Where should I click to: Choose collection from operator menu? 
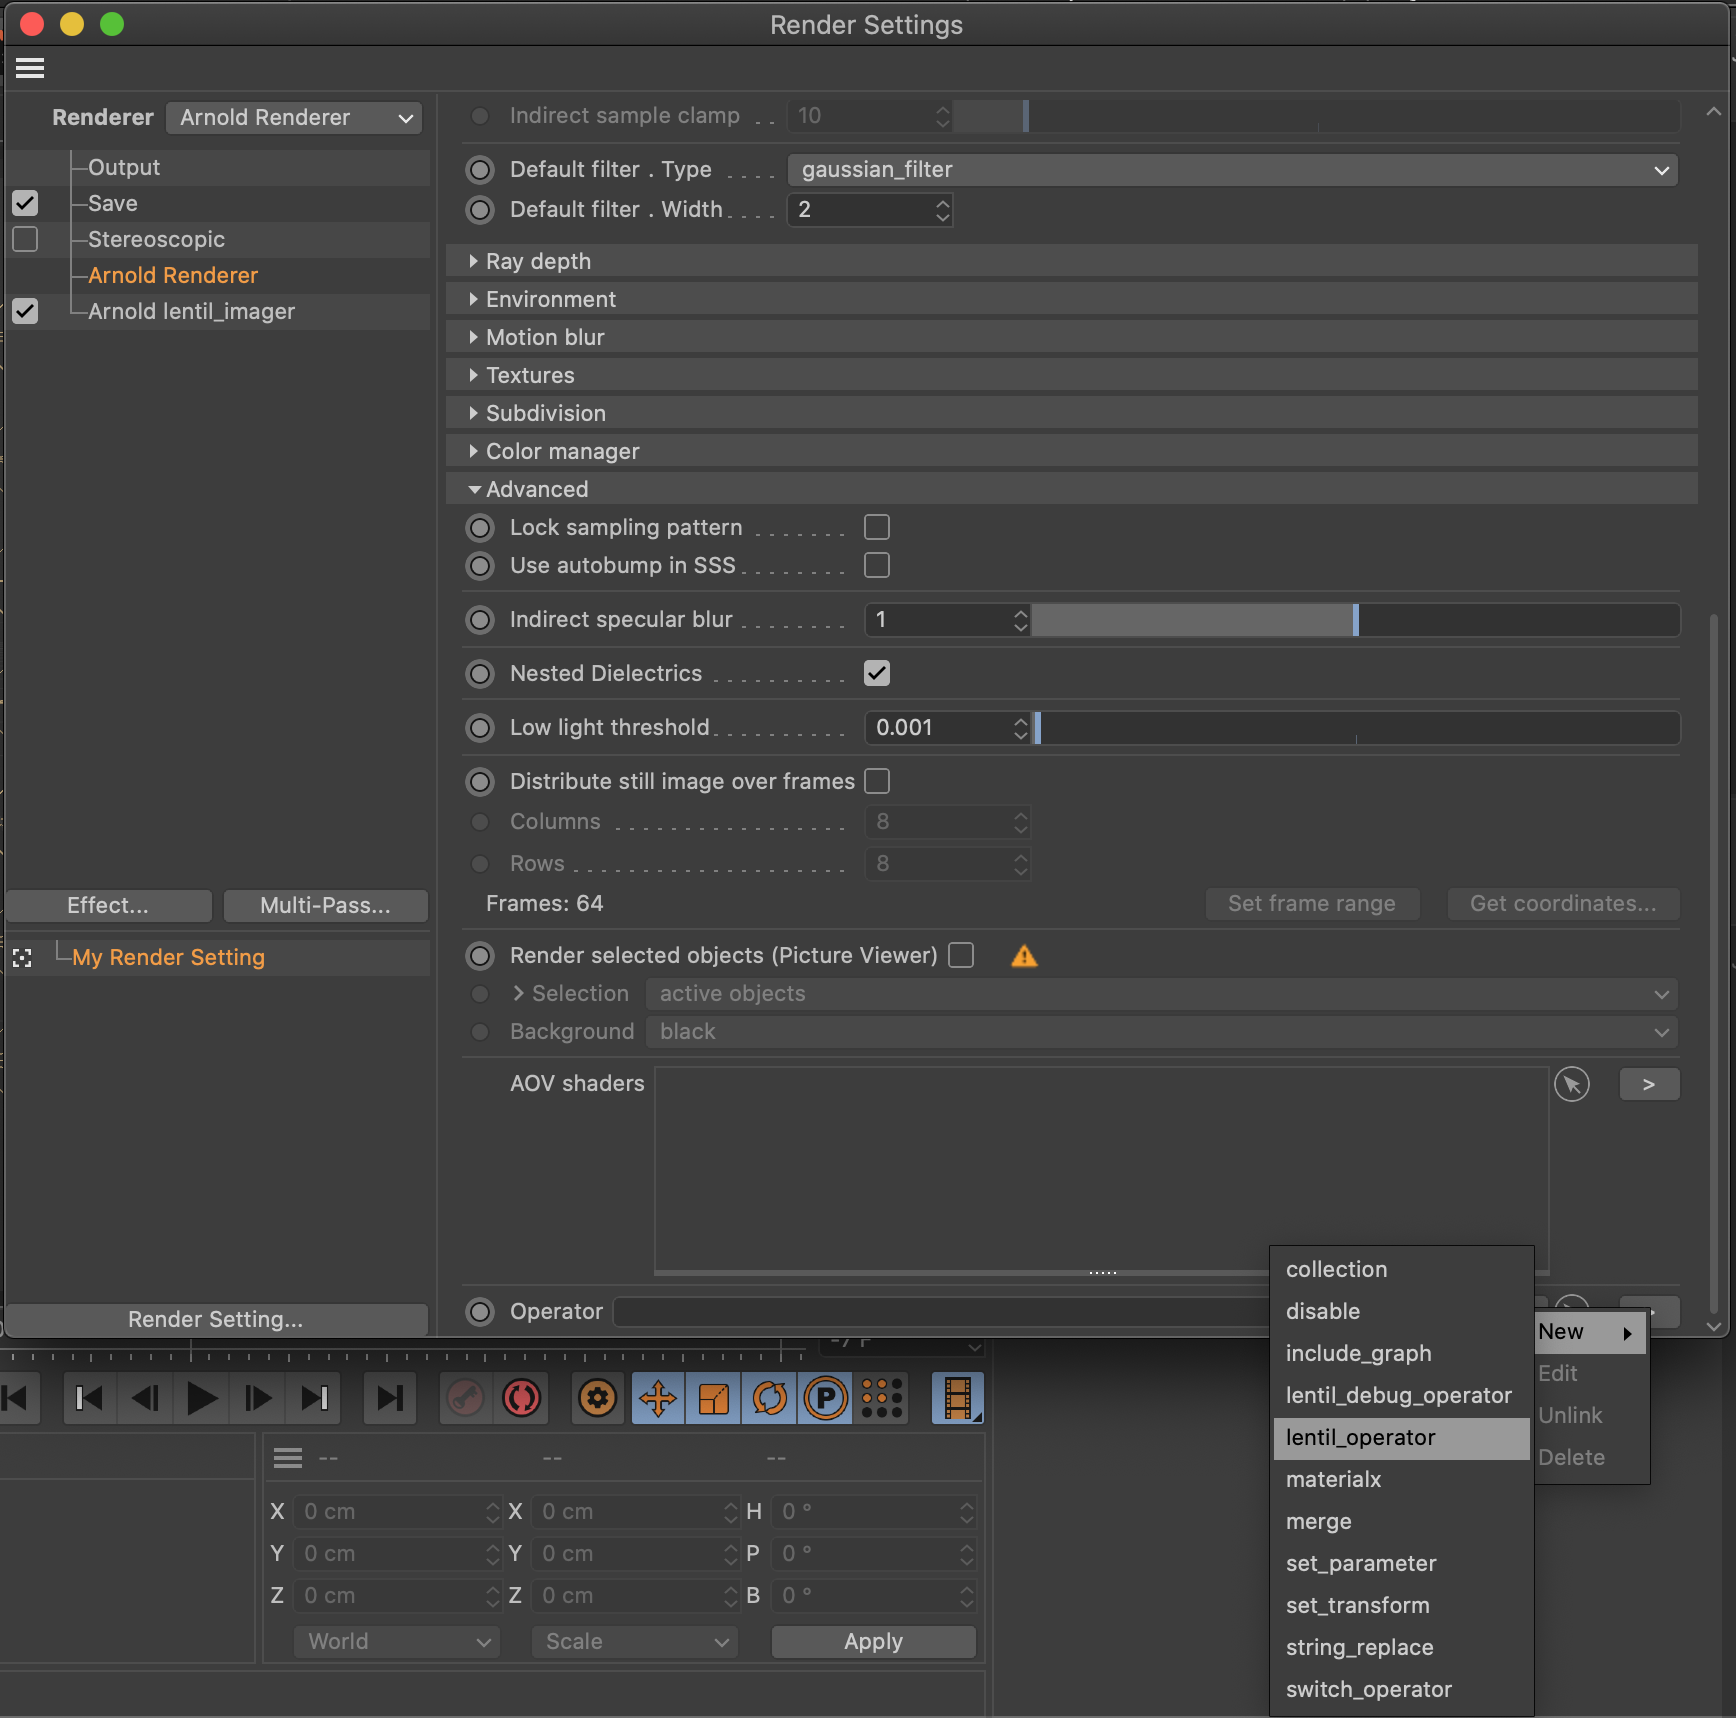[x=1401, y=1270]
